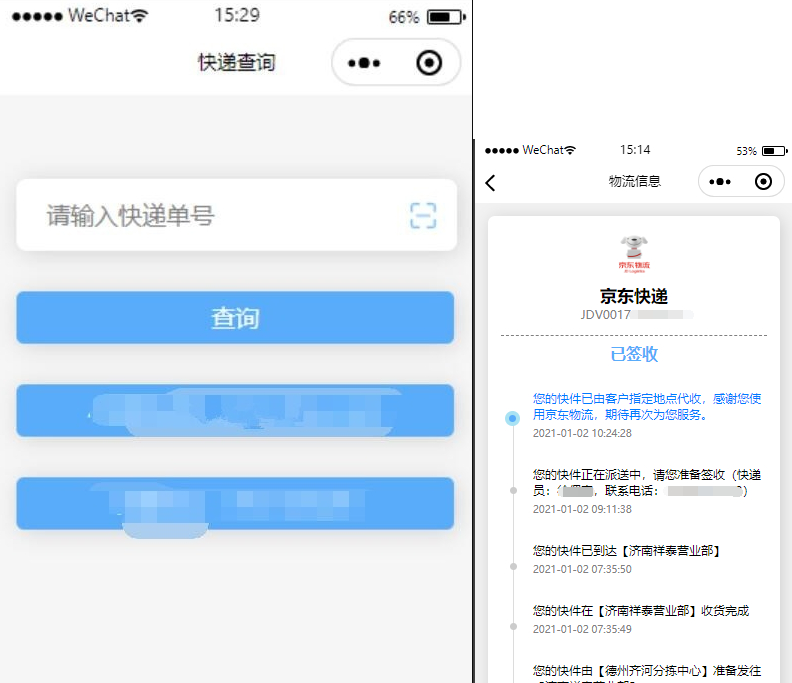Open the three-dot menu on the 快递查询 page
The height and width of the screenshot is (683, 792).
click(364, 63)
